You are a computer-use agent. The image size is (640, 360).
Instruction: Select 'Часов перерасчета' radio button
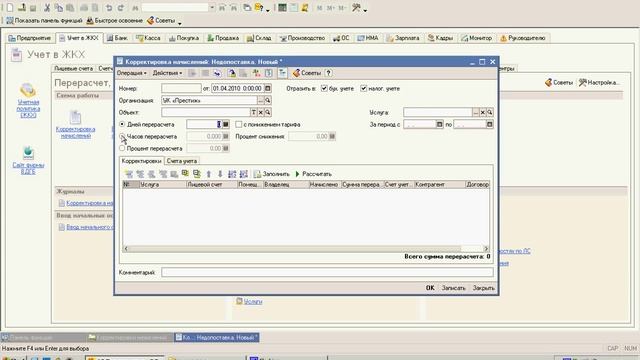click(x=122, y=136)
